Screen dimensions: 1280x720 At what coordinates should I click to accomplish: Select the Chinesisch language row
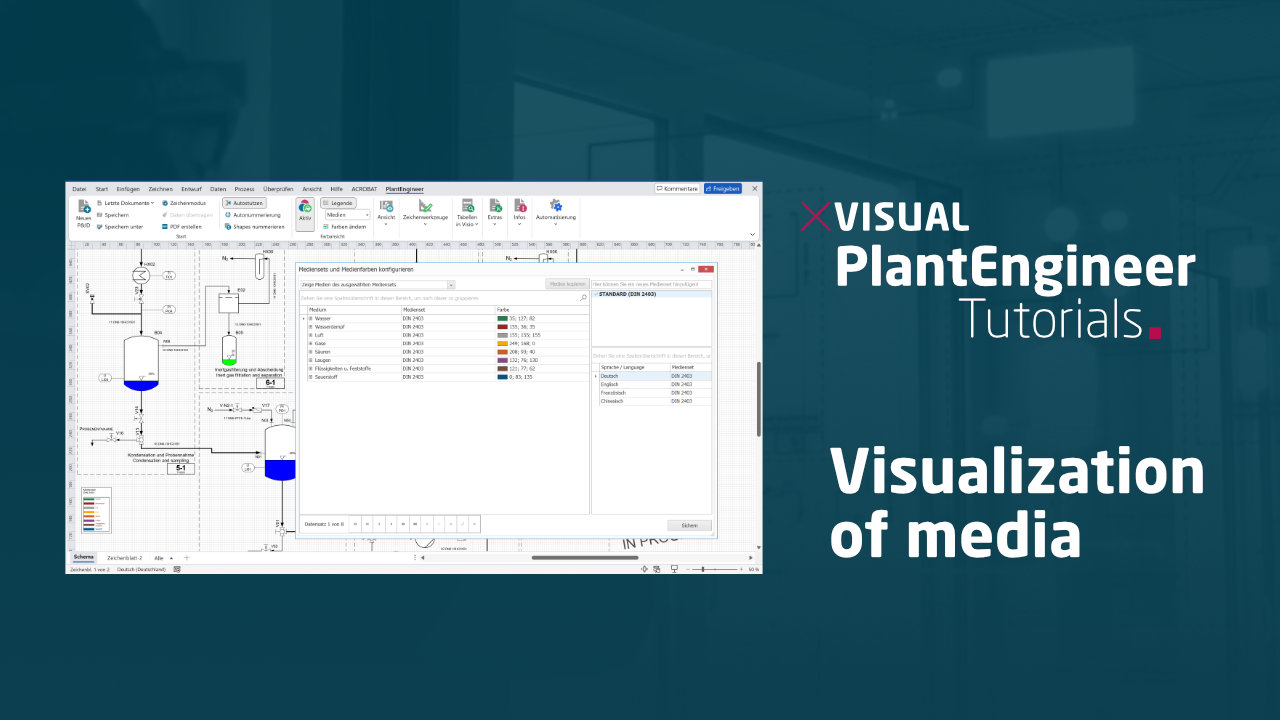[x=654, y=401]
